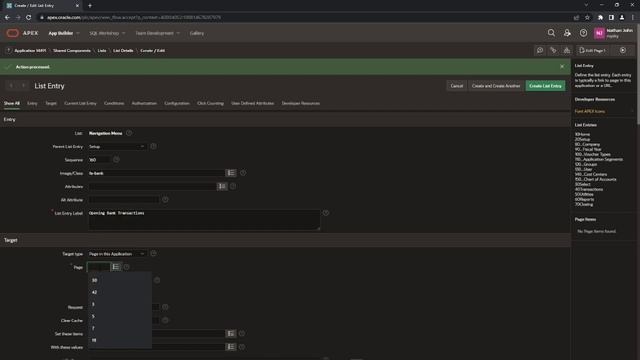This screenshot has width=640, height=360.
Task: Select page 42 in the suggestion list
Action: click(x=120, y=292)
